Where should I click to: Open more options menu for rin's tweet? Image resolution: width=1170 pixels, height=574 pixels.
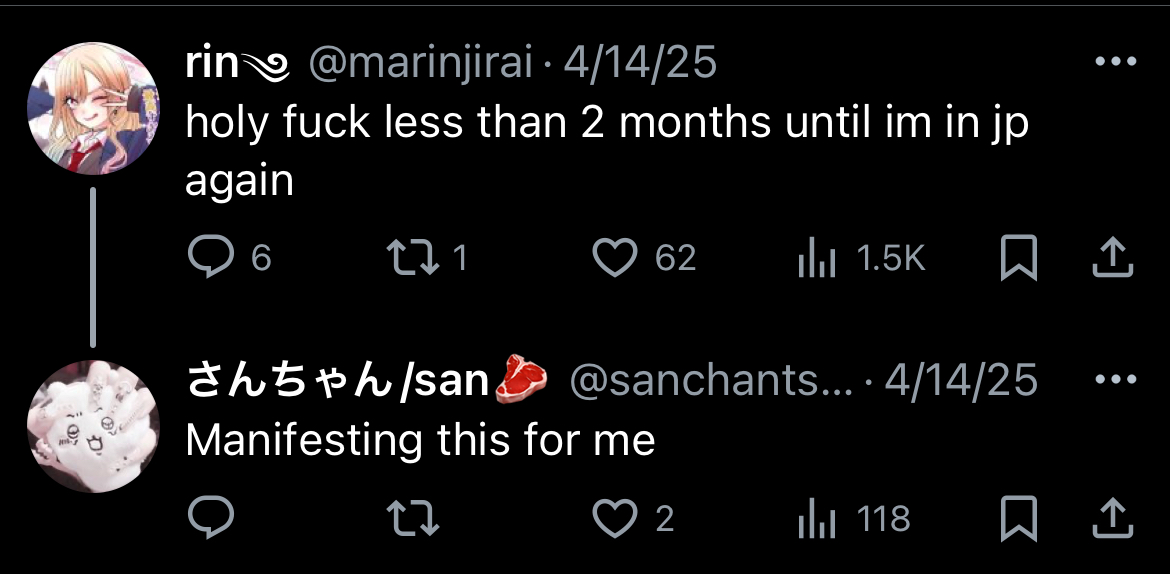(x=1116, y=61)
